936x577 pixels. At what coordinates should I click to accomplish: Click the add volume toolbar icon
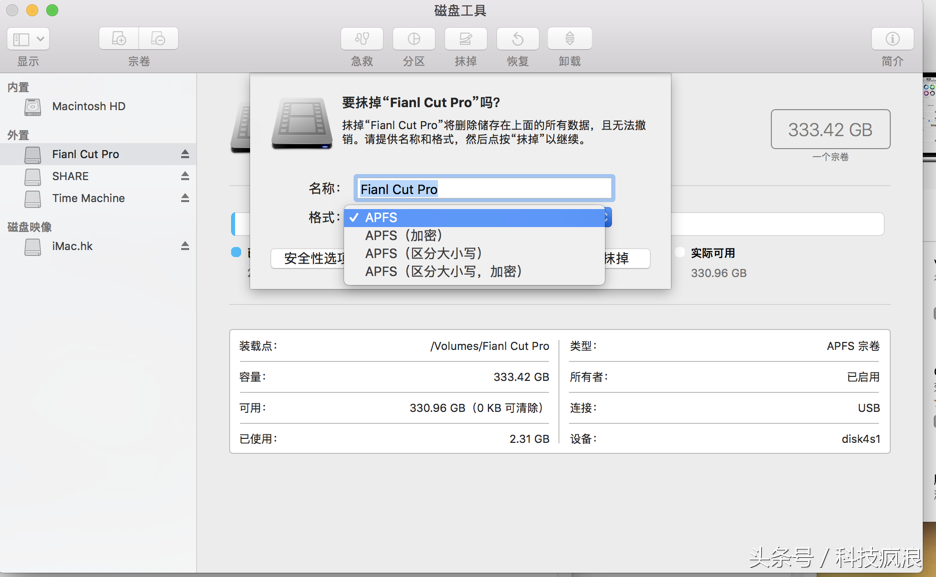119,39
